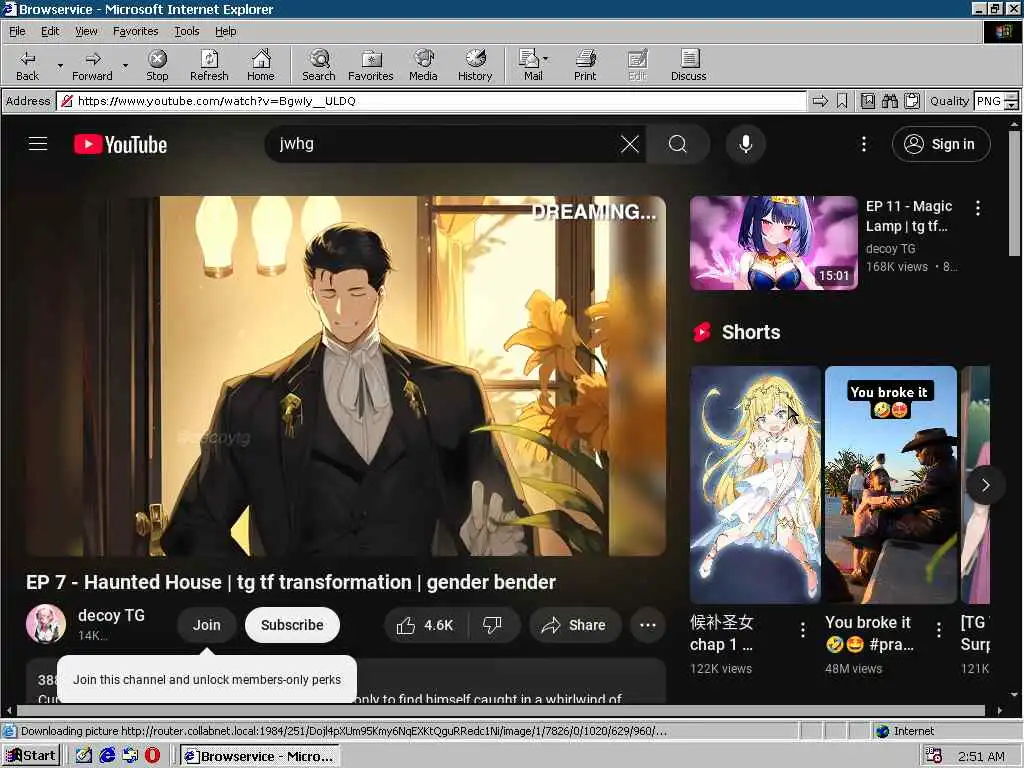This screenshot has height=768, width=1024.
Task: Open the File menu
Action: click(17, 31)
